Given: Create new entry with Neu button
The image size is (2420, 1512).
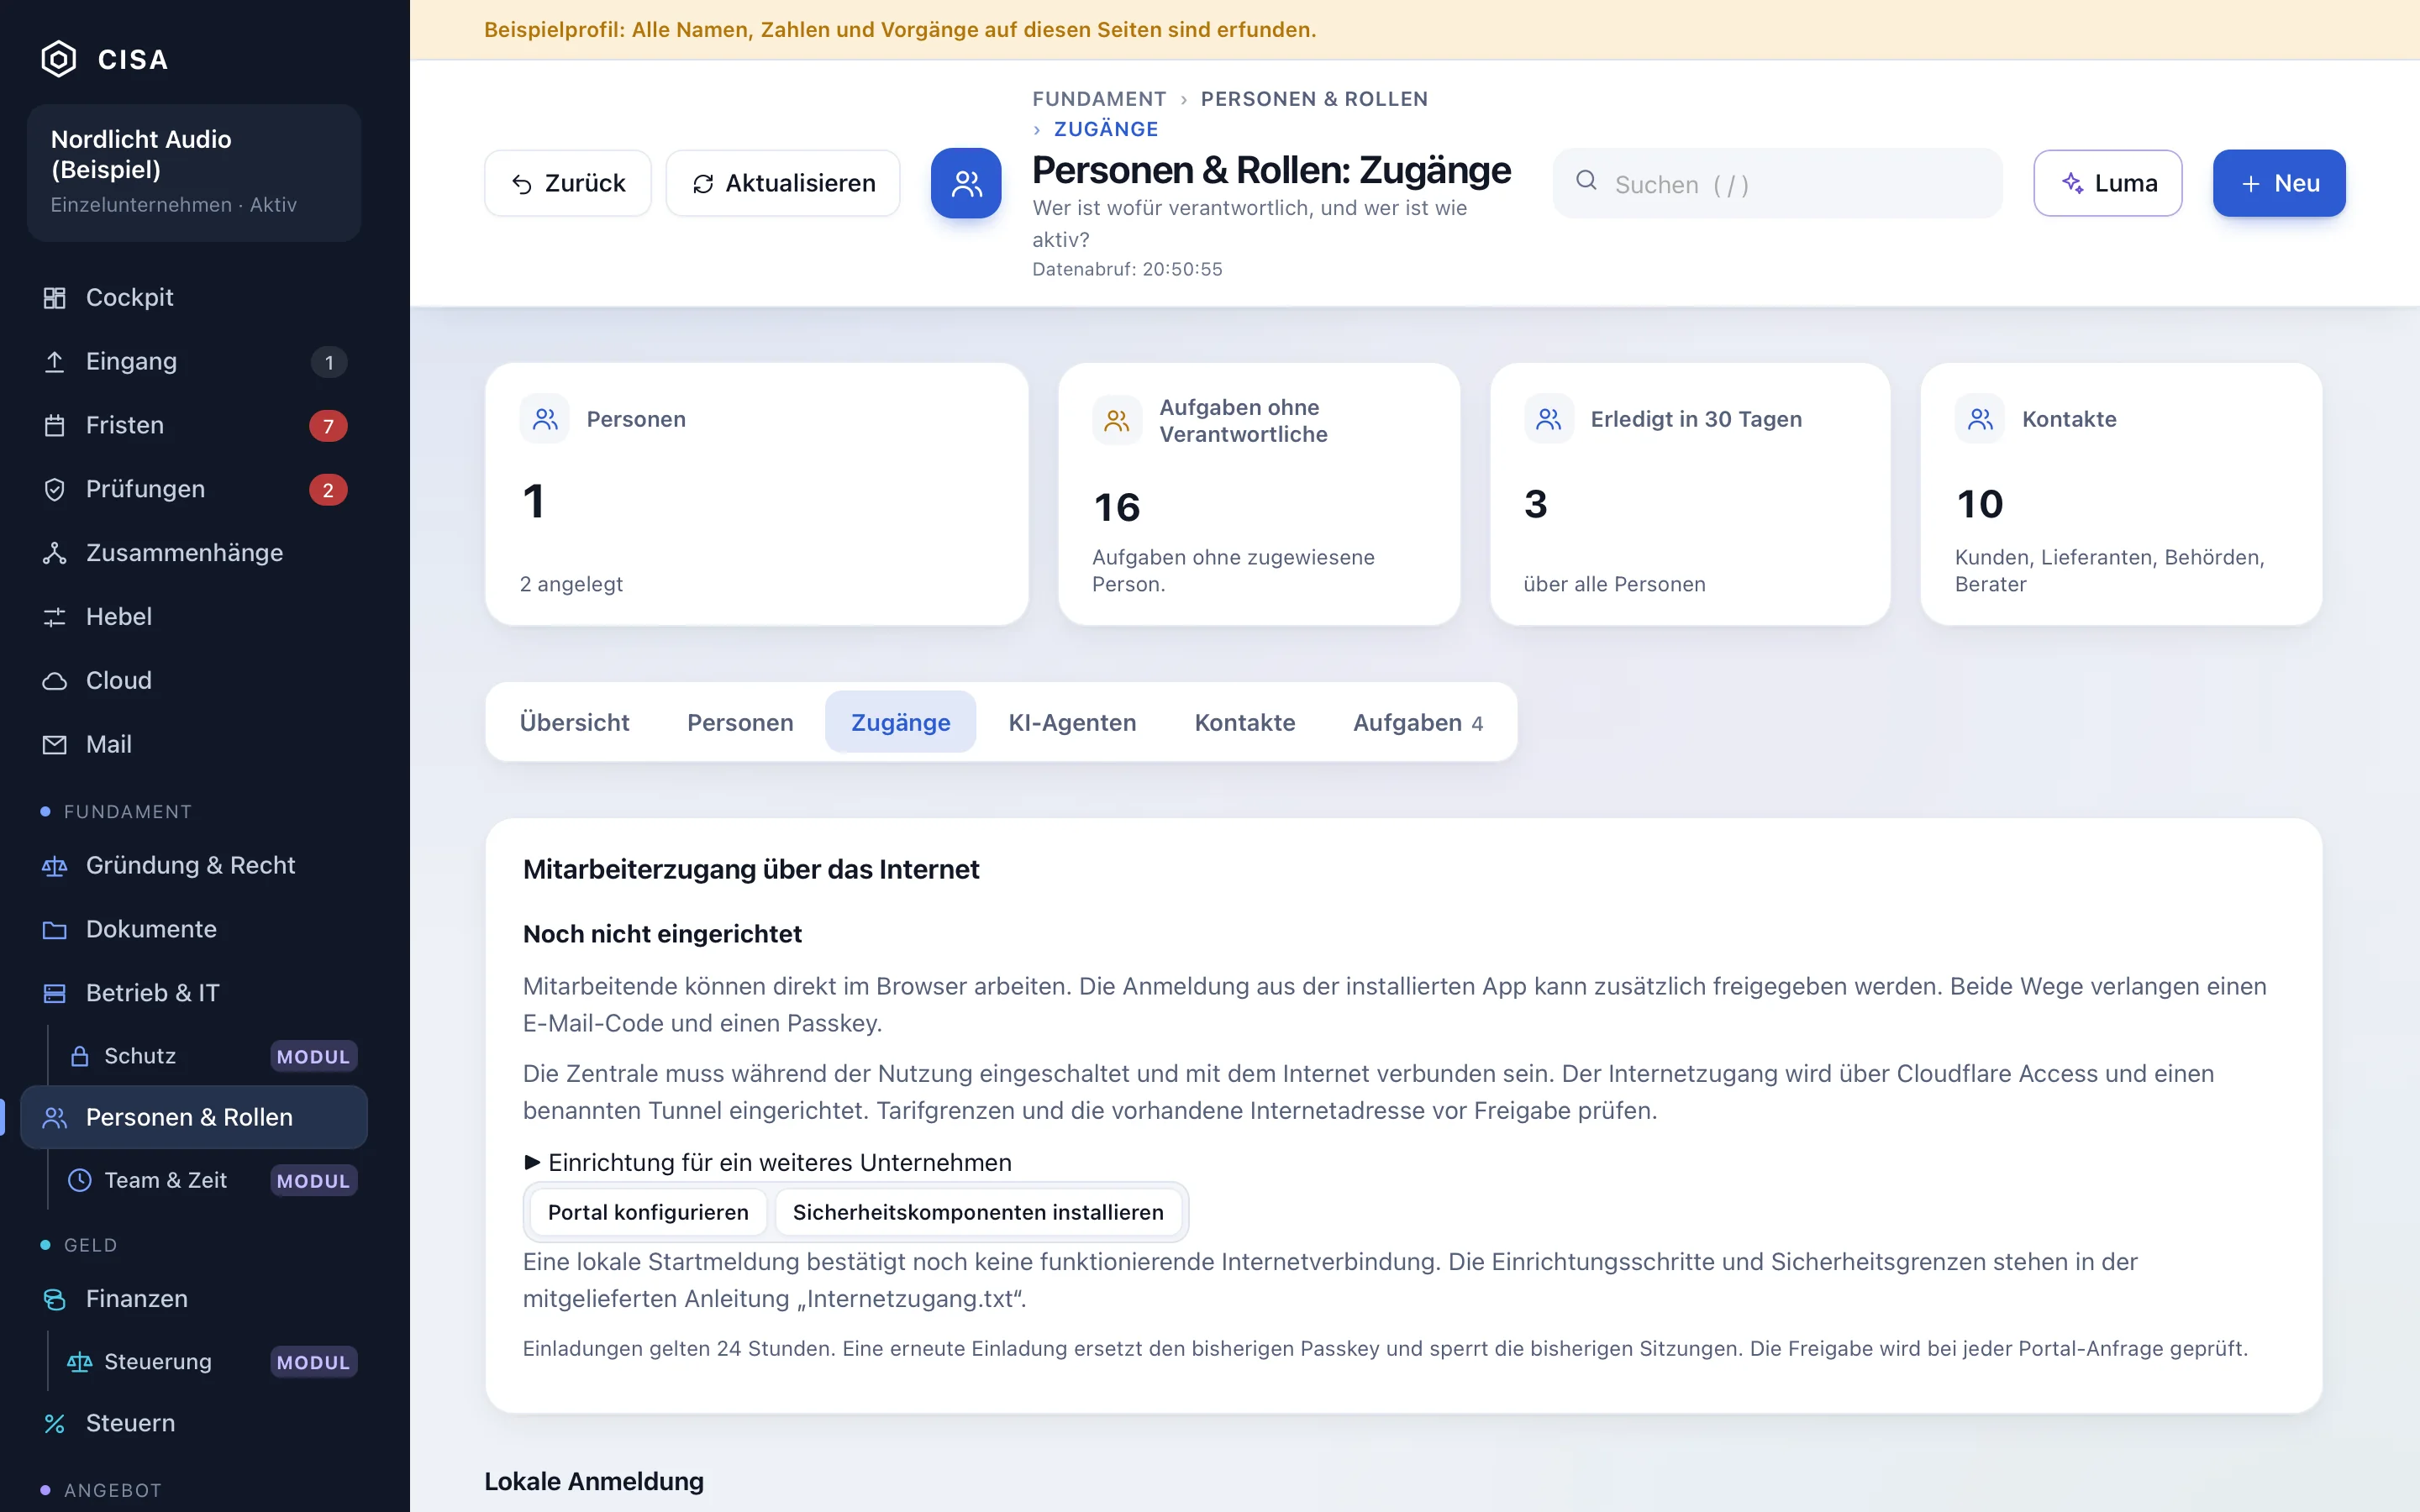Looking at the screenshot, I should coord(2279,183).
